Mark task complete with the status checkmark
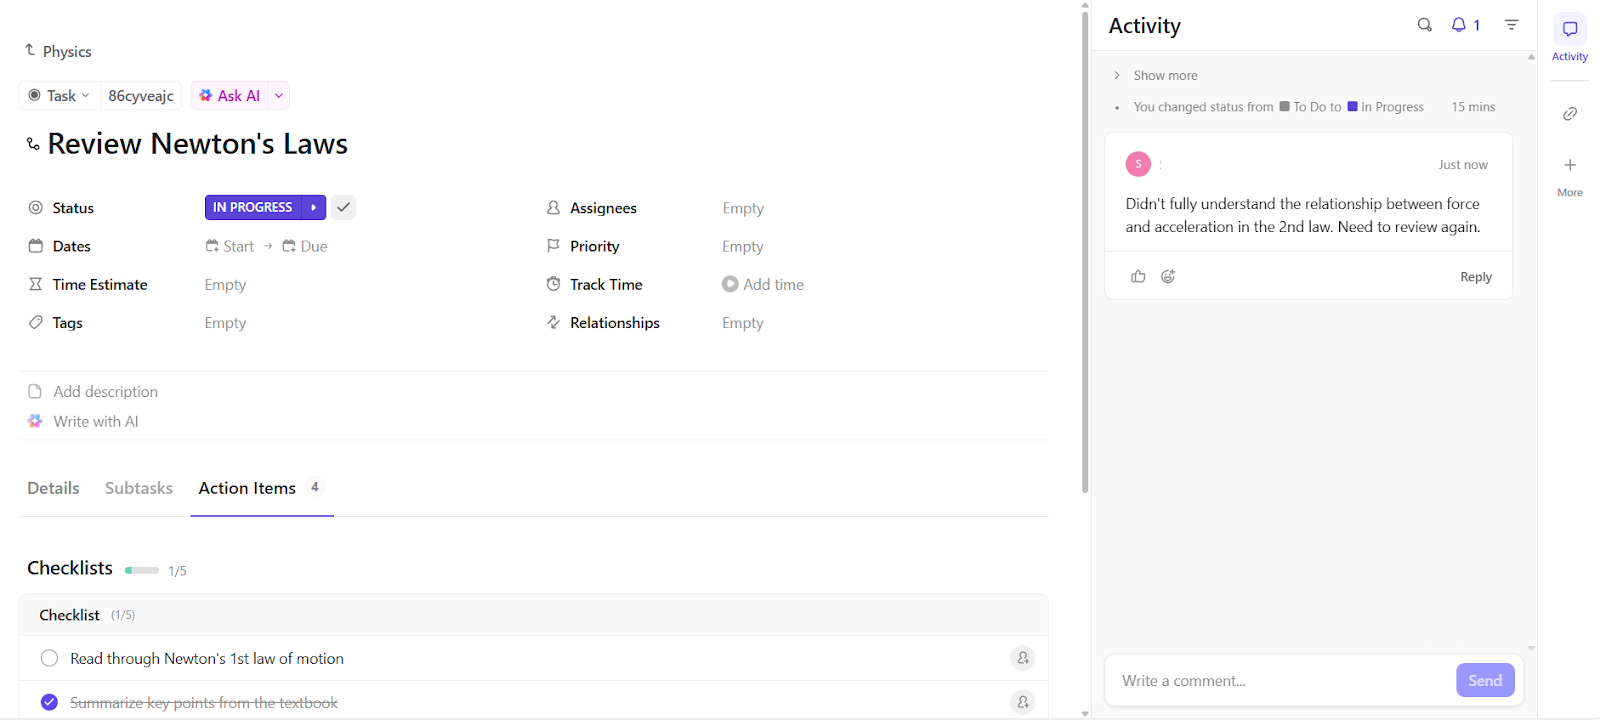 coord(343,207)
